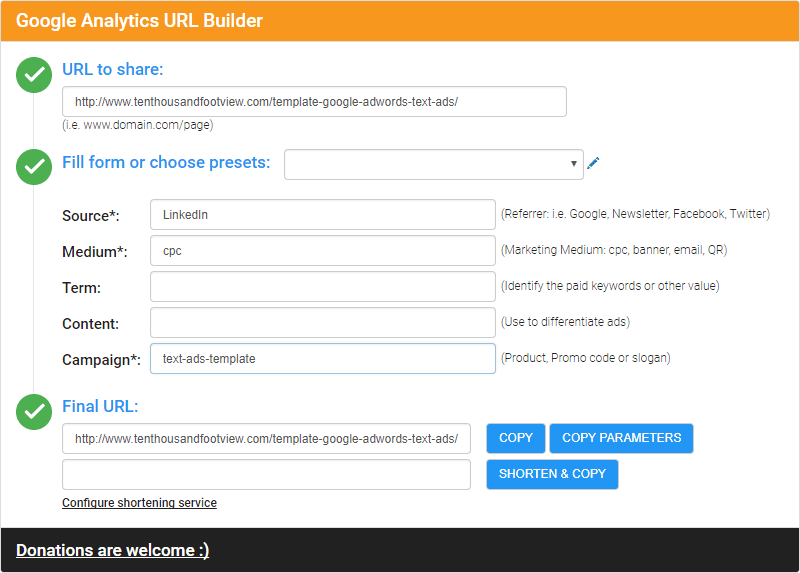This screenshot has height=573, width=800.
Task: Click the green checkmark beside URL to share
Action: click(34, 75)
